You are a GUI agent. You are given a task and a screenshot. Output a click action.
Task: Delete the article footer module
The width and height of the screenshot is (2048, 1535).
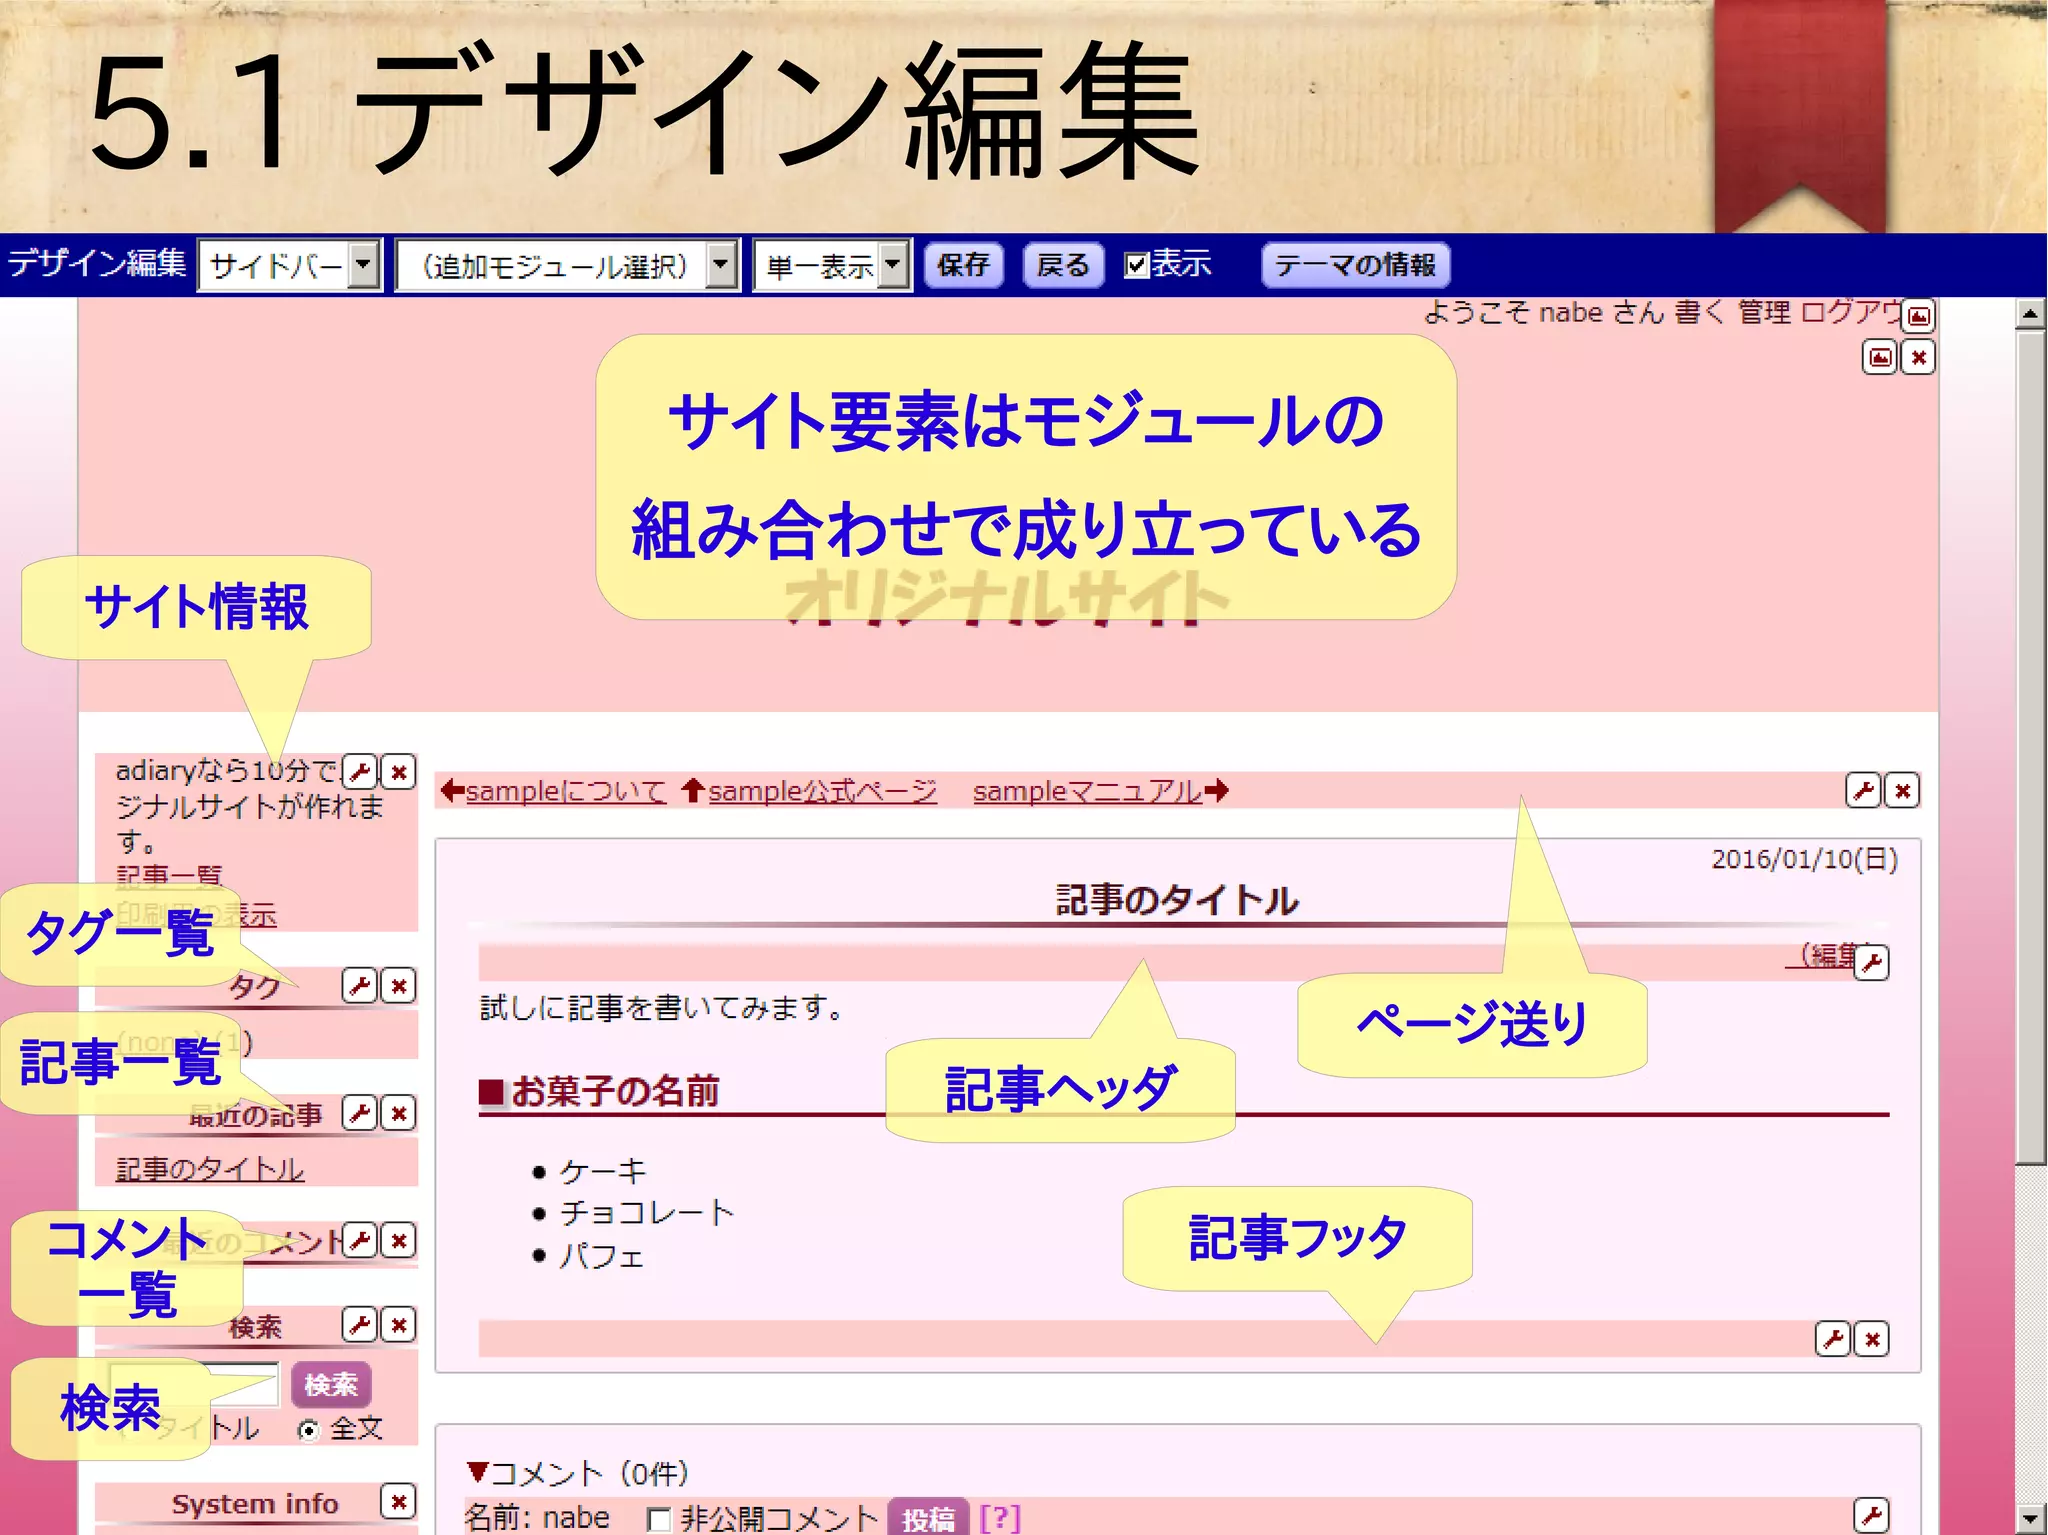tap(1873, 1338)
